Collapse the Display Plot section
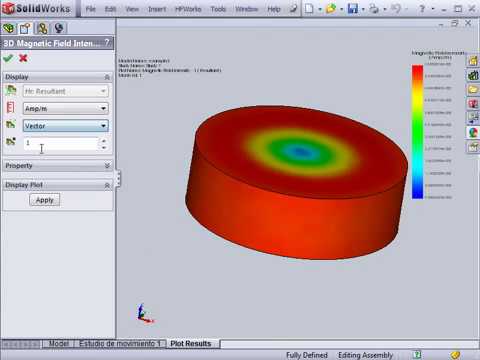This screenshot has height=360, width=480. pos(107,185)
